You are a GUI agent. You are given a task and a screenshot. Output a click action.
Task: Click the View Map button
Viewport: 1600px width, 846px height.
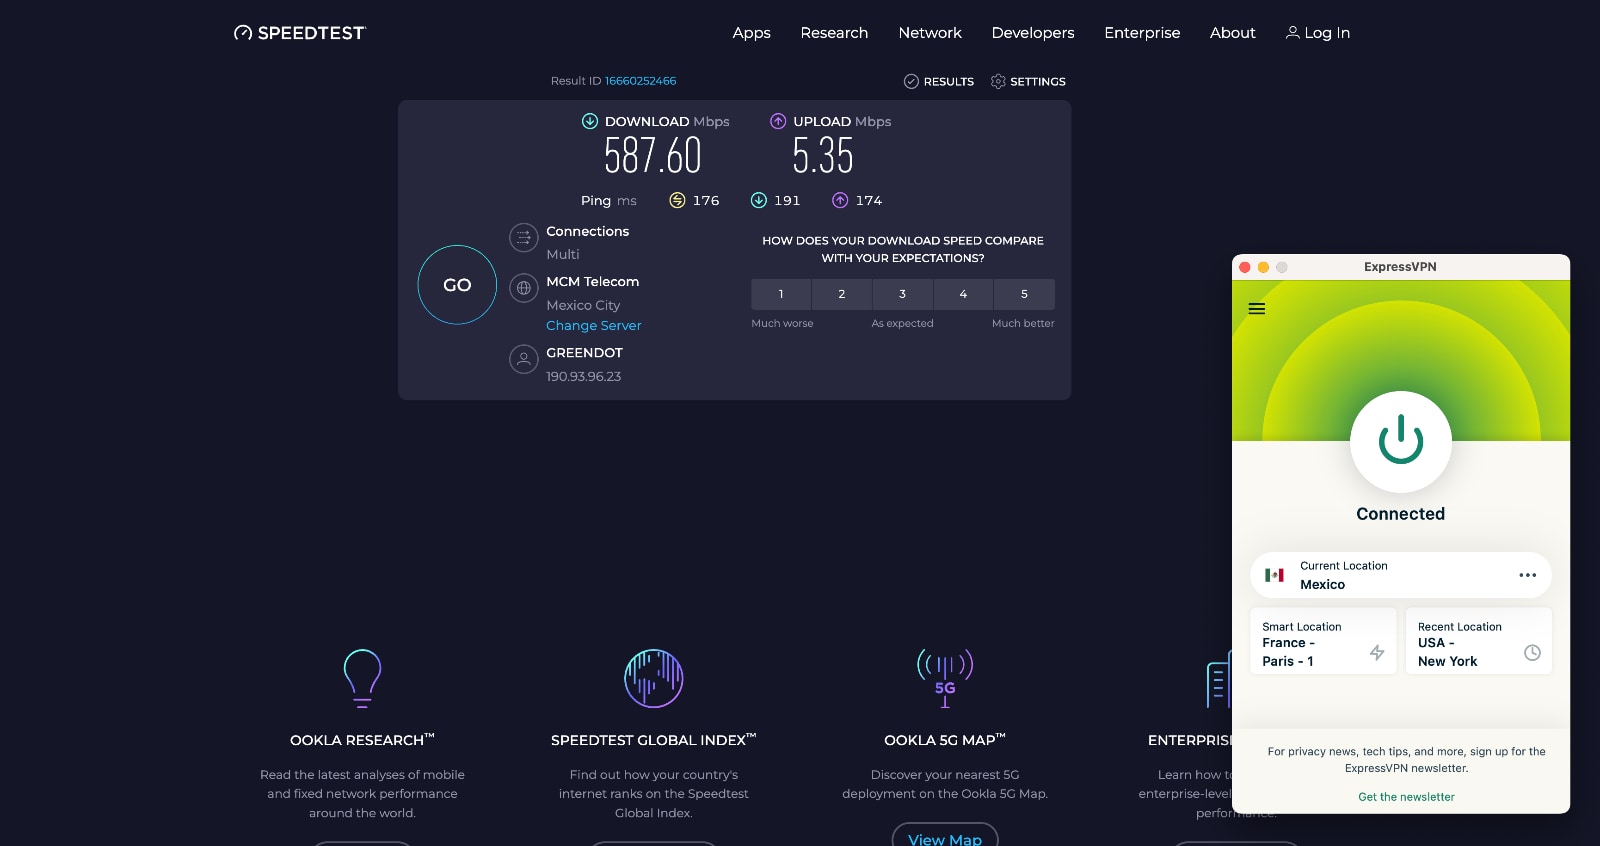point(945,837)
